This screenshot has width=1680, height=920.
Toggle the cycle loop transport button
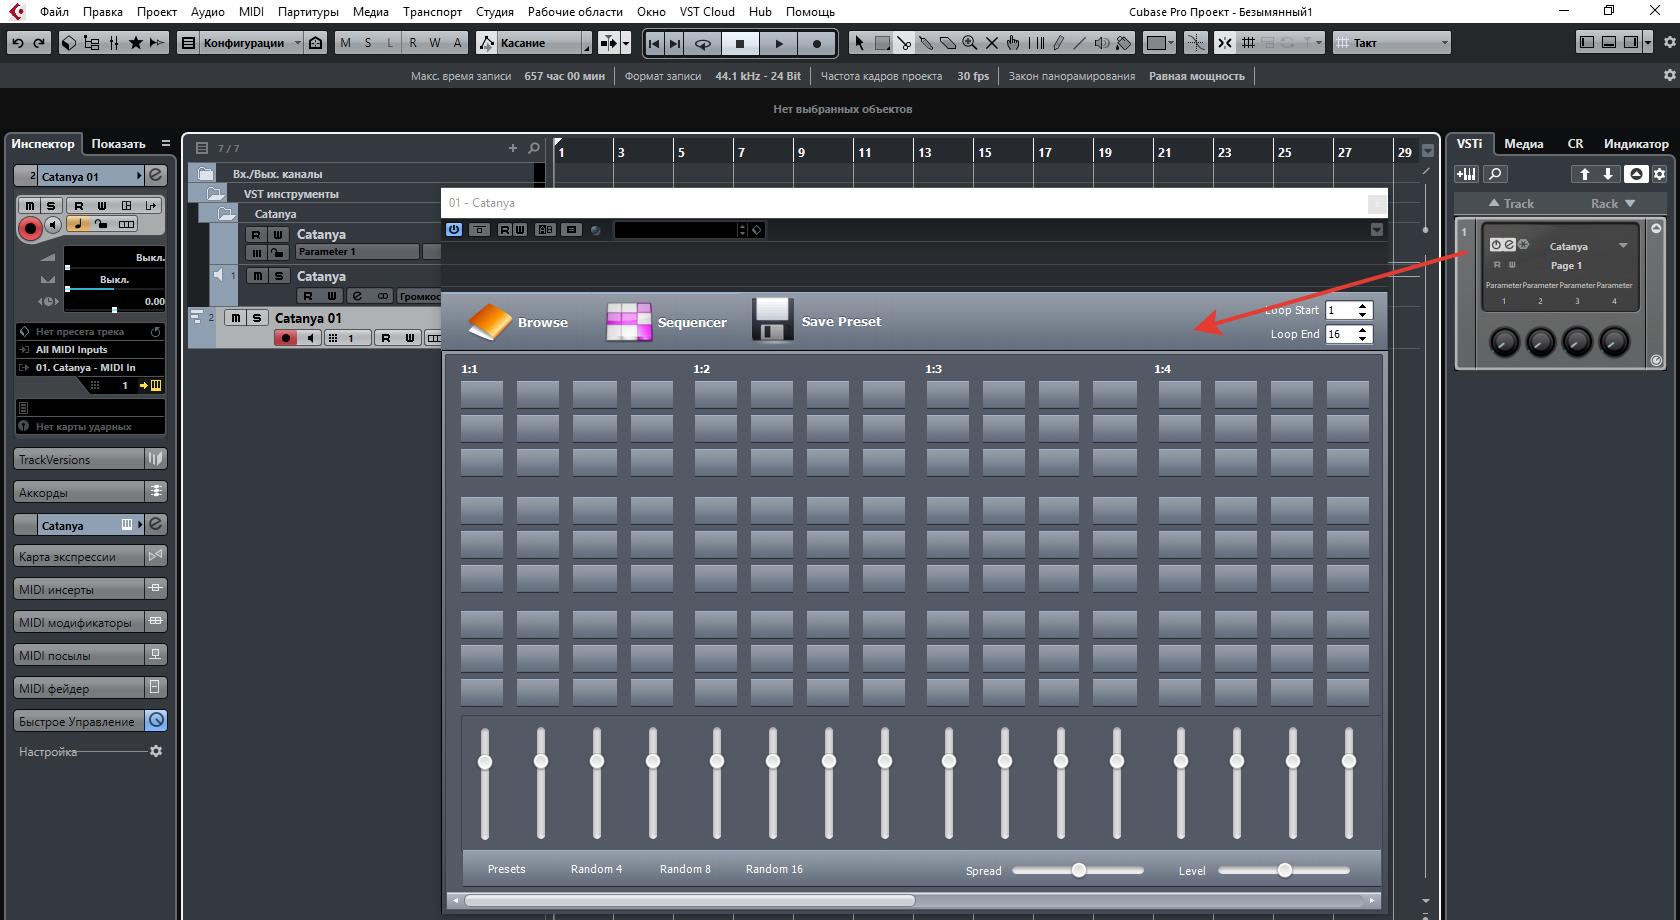point(703,43)
